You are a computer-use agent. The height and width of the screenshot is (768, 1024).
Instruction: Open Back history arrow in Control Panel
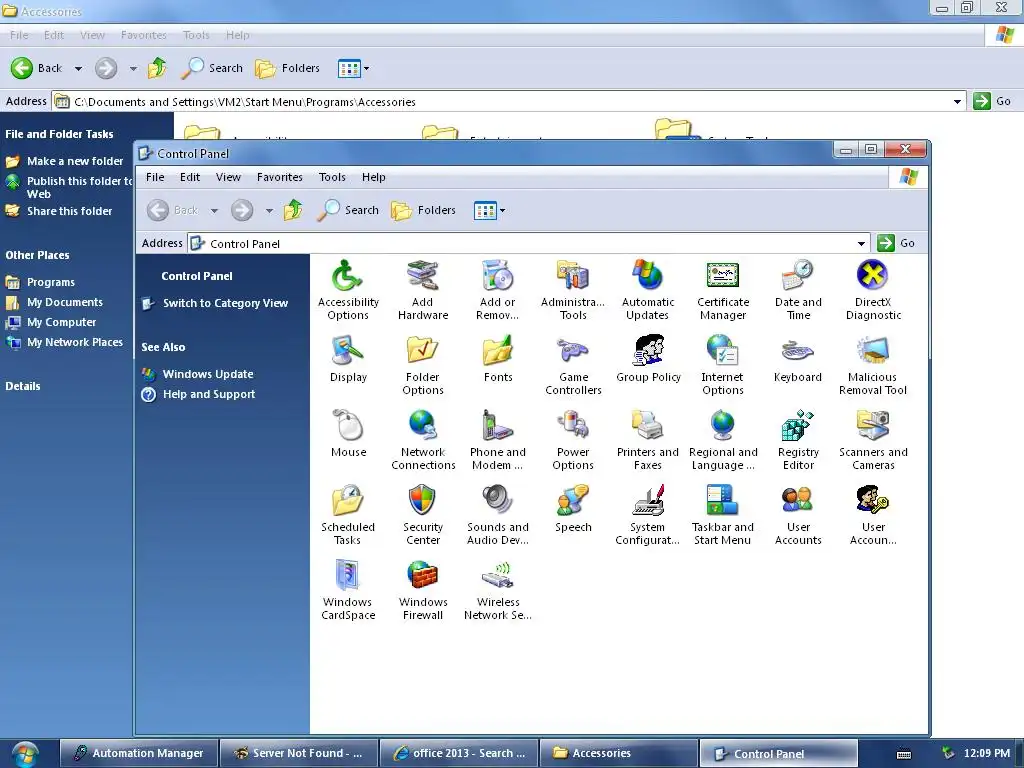tap(214, 210)
